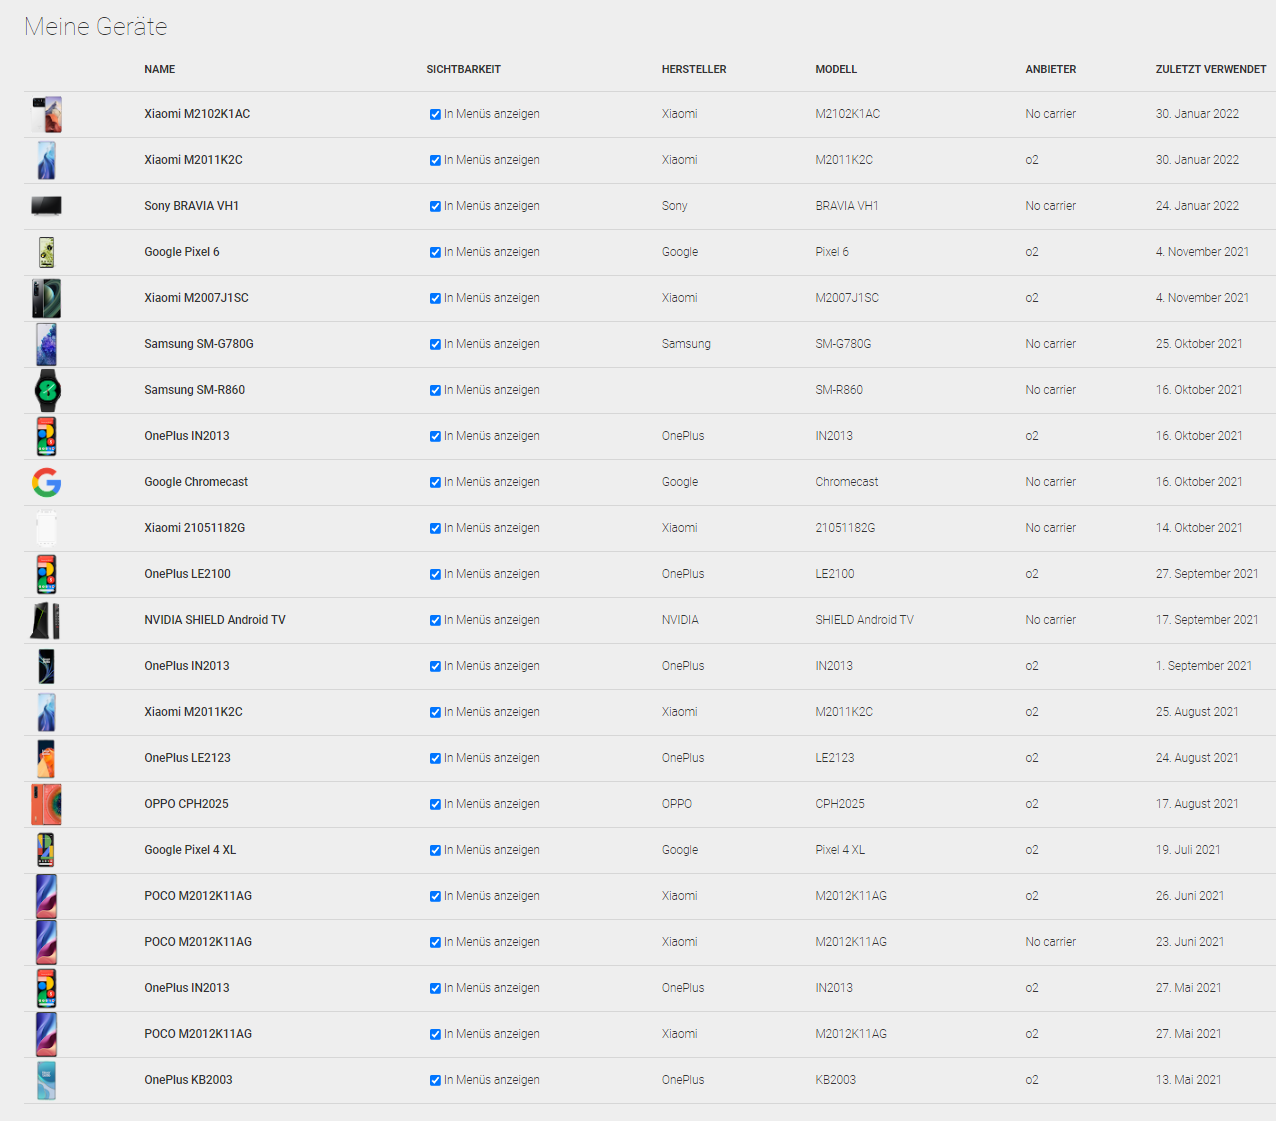The height and width of the screenshot is (1121, 1276).
Task: Uncheck 'In Menüs anzeigen' for OnePlus KB2003
Action: tap(435, 1080)
